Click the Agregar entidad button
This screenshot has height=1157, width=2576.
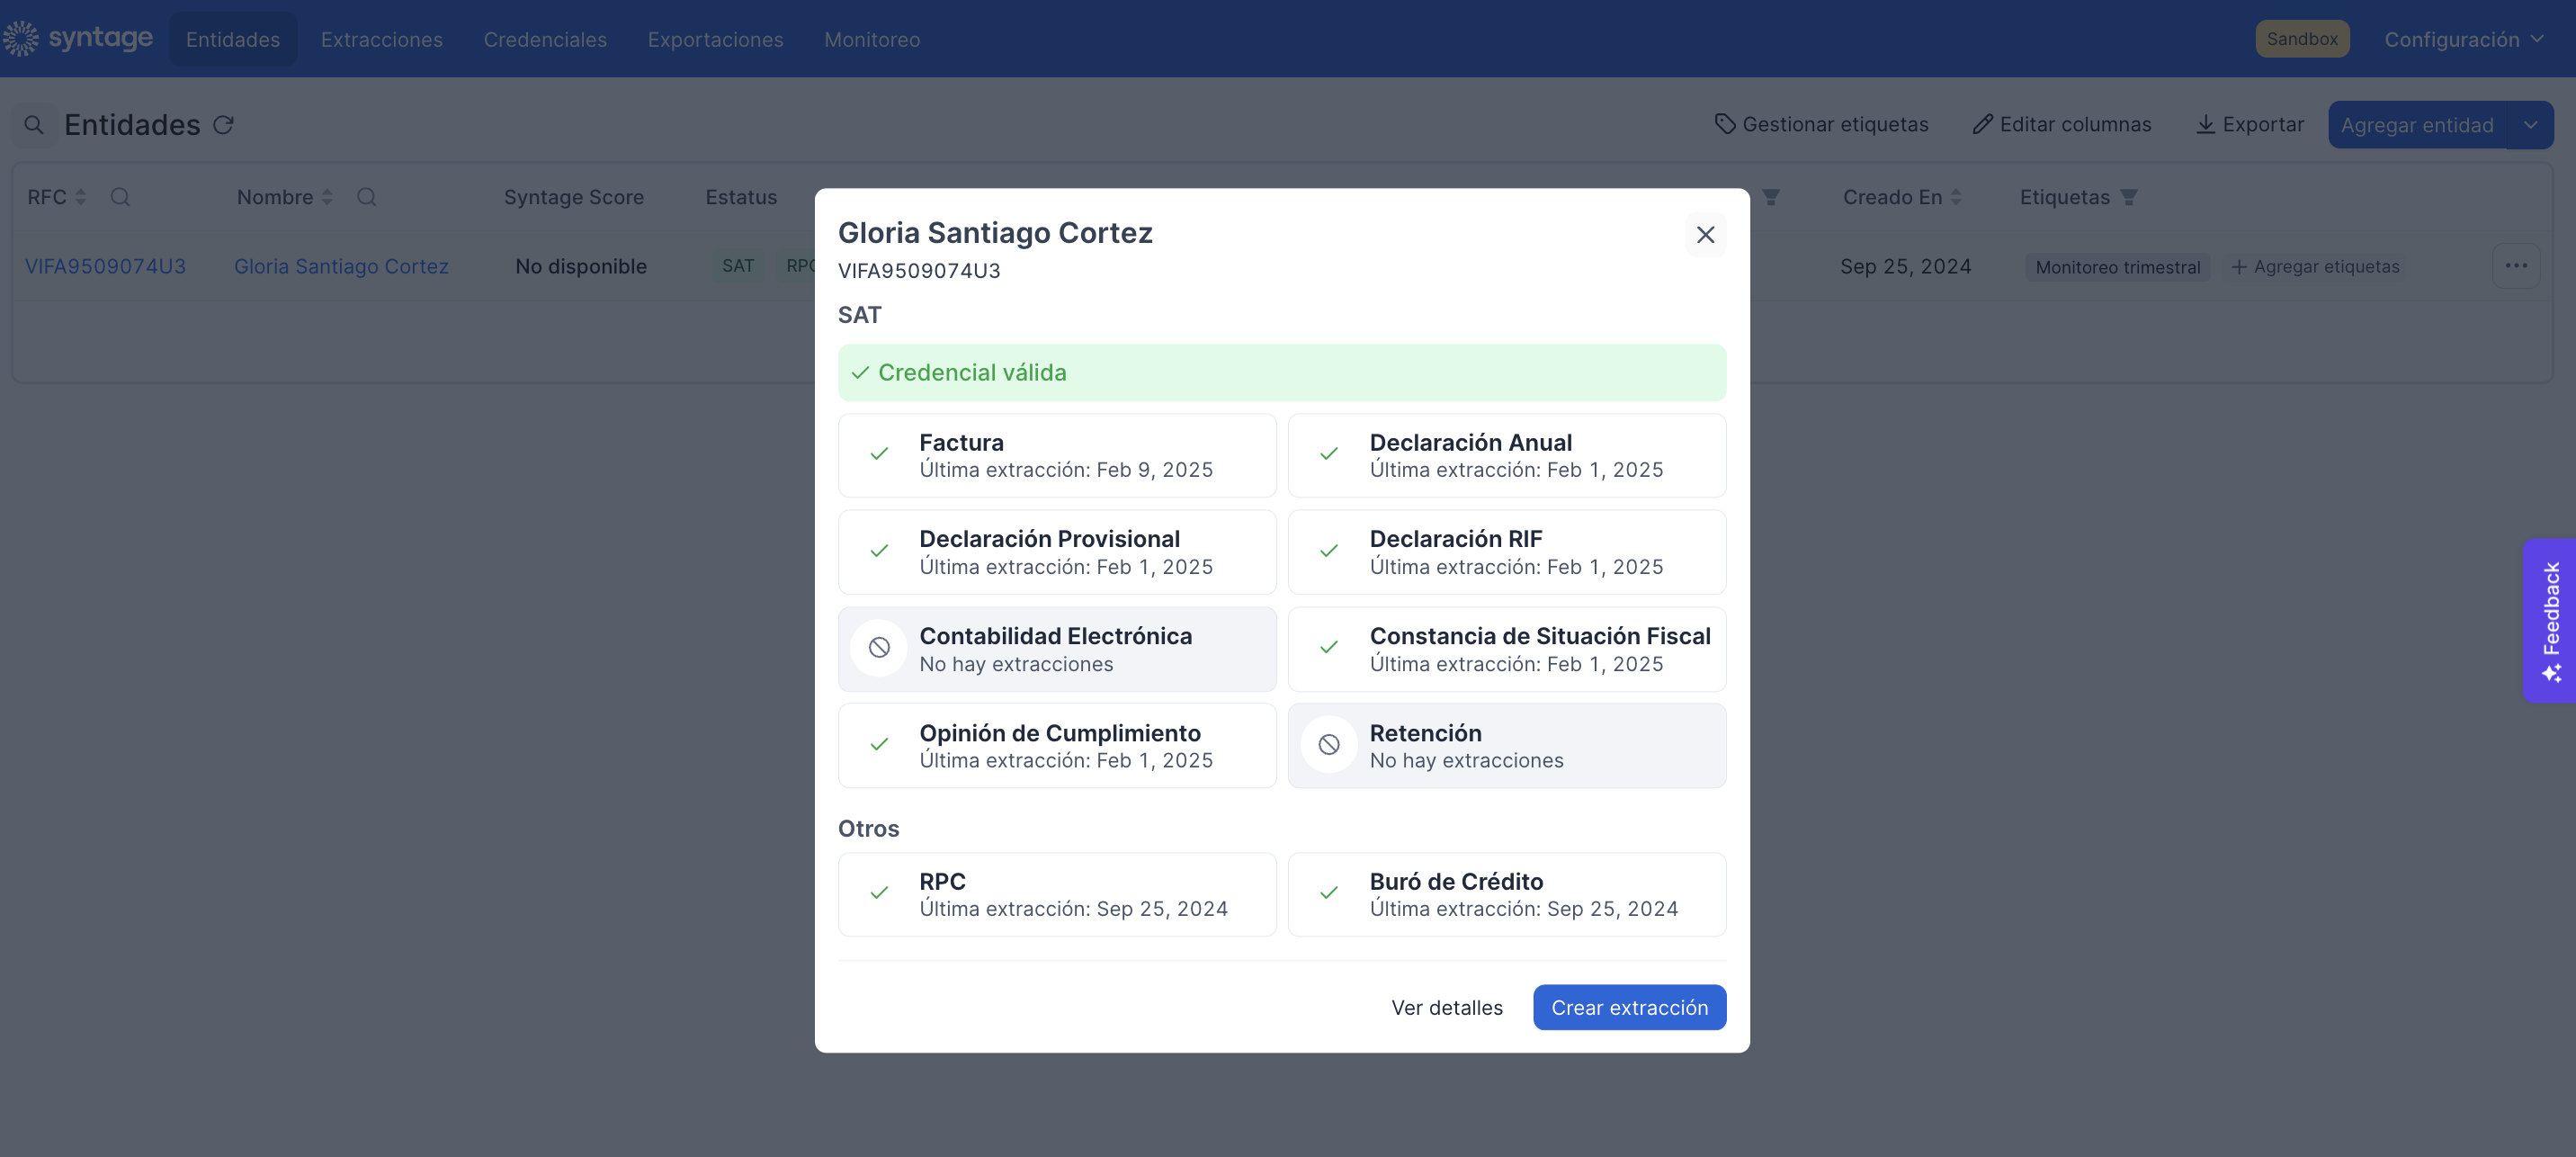tap(2417, 125)
